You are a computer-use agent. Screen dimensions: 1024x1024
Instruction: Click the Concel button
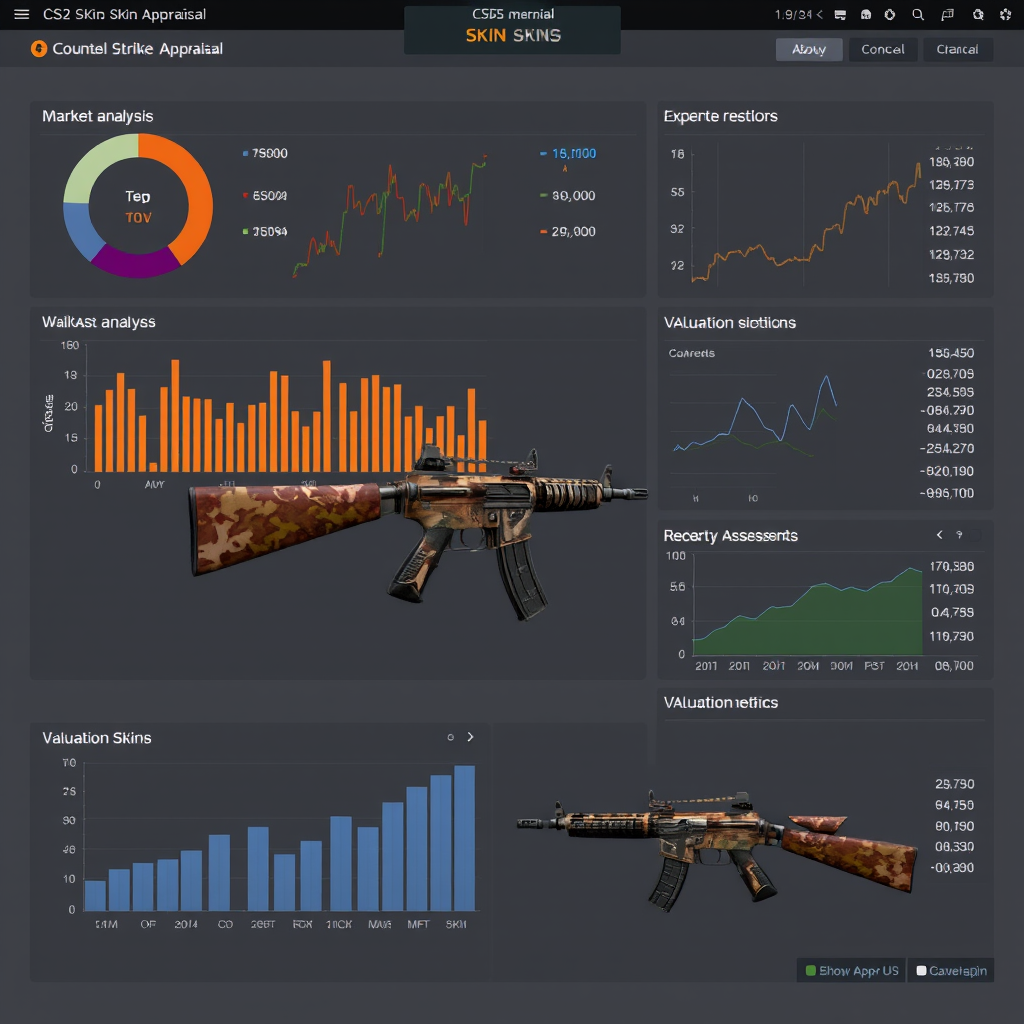(882, 50)
